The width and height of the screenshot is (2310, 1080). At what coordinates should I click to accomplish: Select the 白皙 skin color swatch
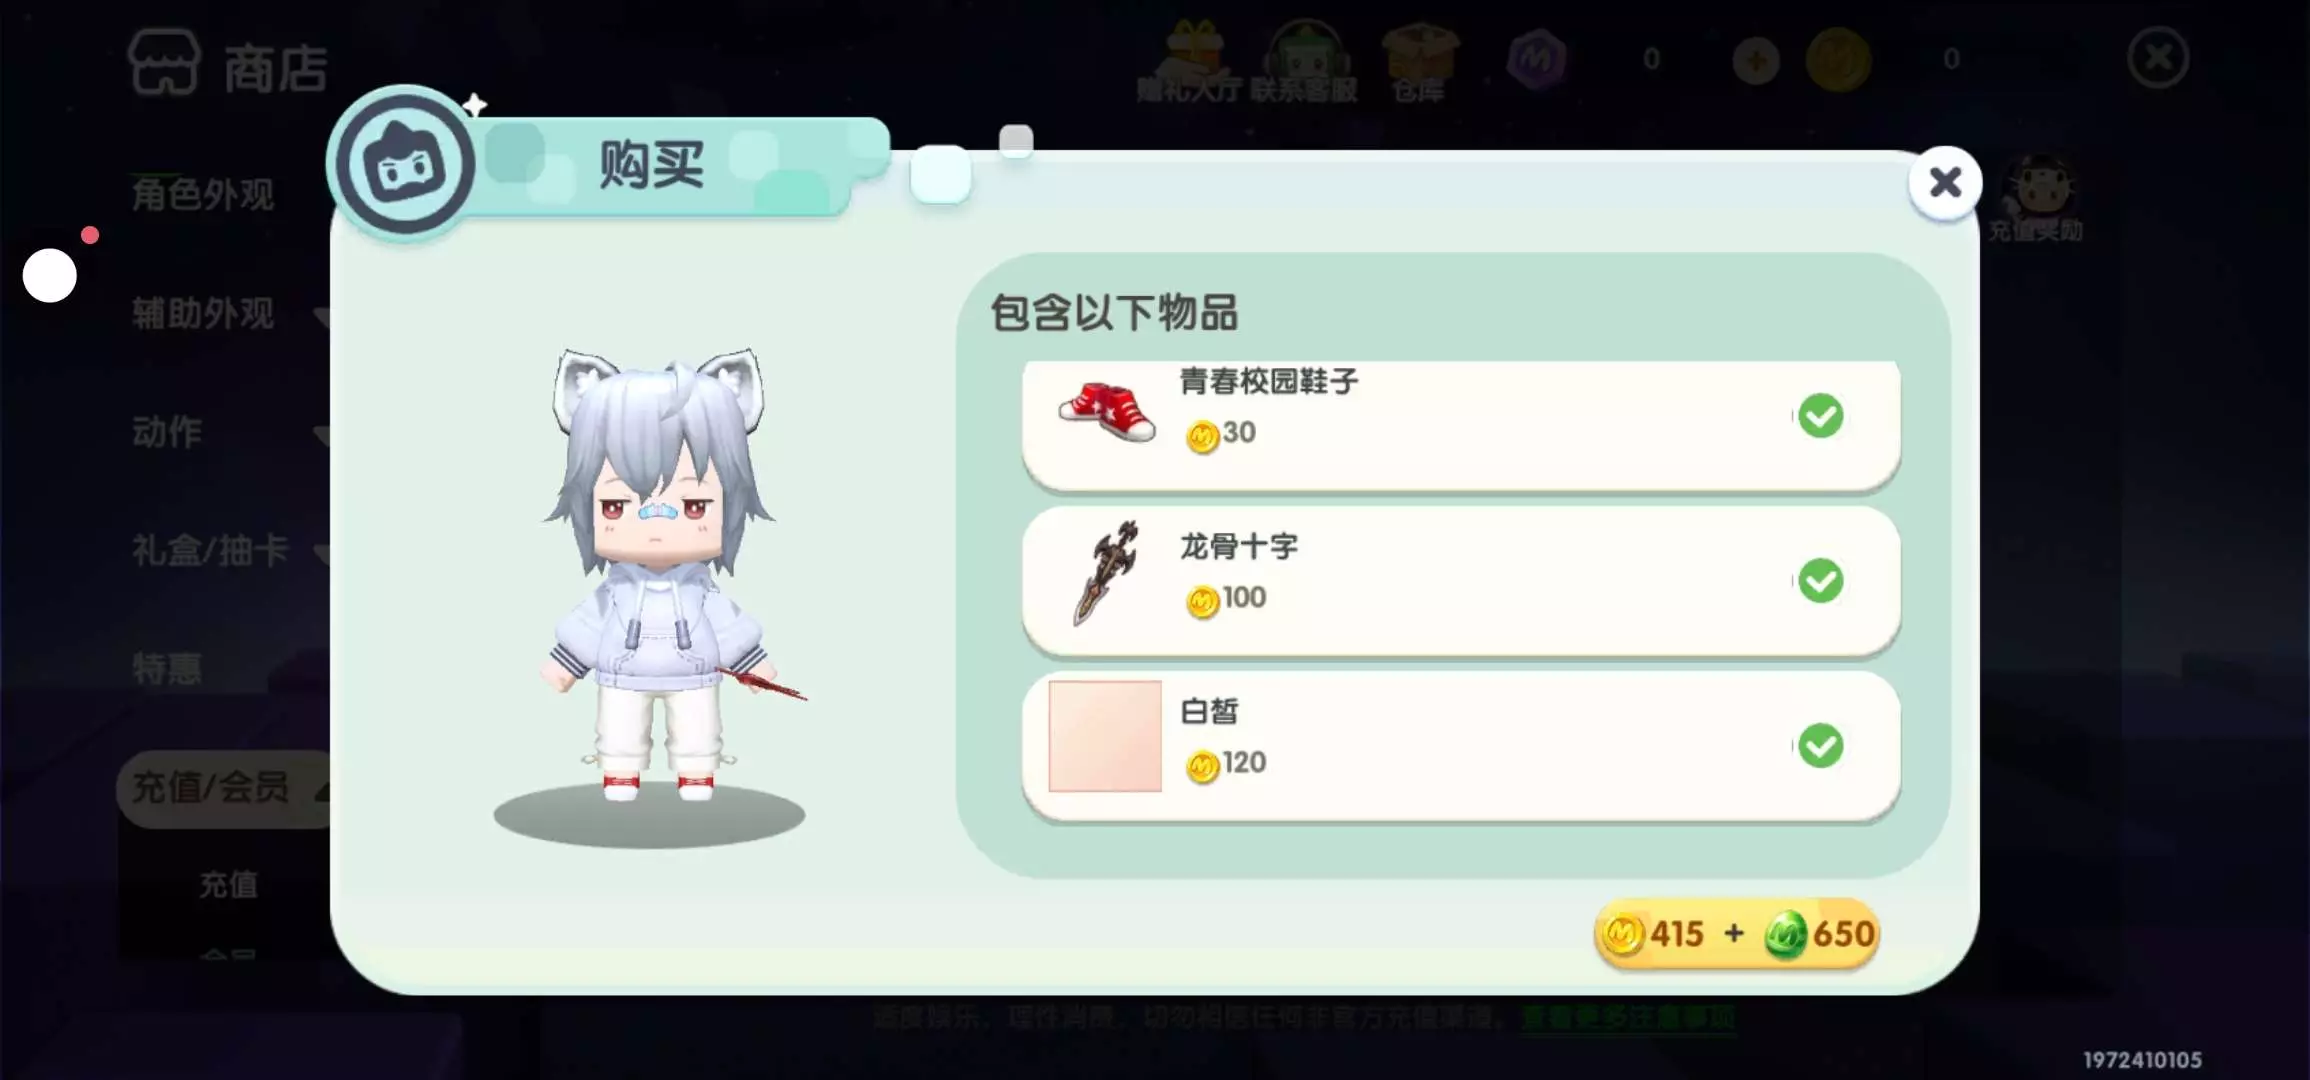pyautogui.click(x=1105, y=736)
